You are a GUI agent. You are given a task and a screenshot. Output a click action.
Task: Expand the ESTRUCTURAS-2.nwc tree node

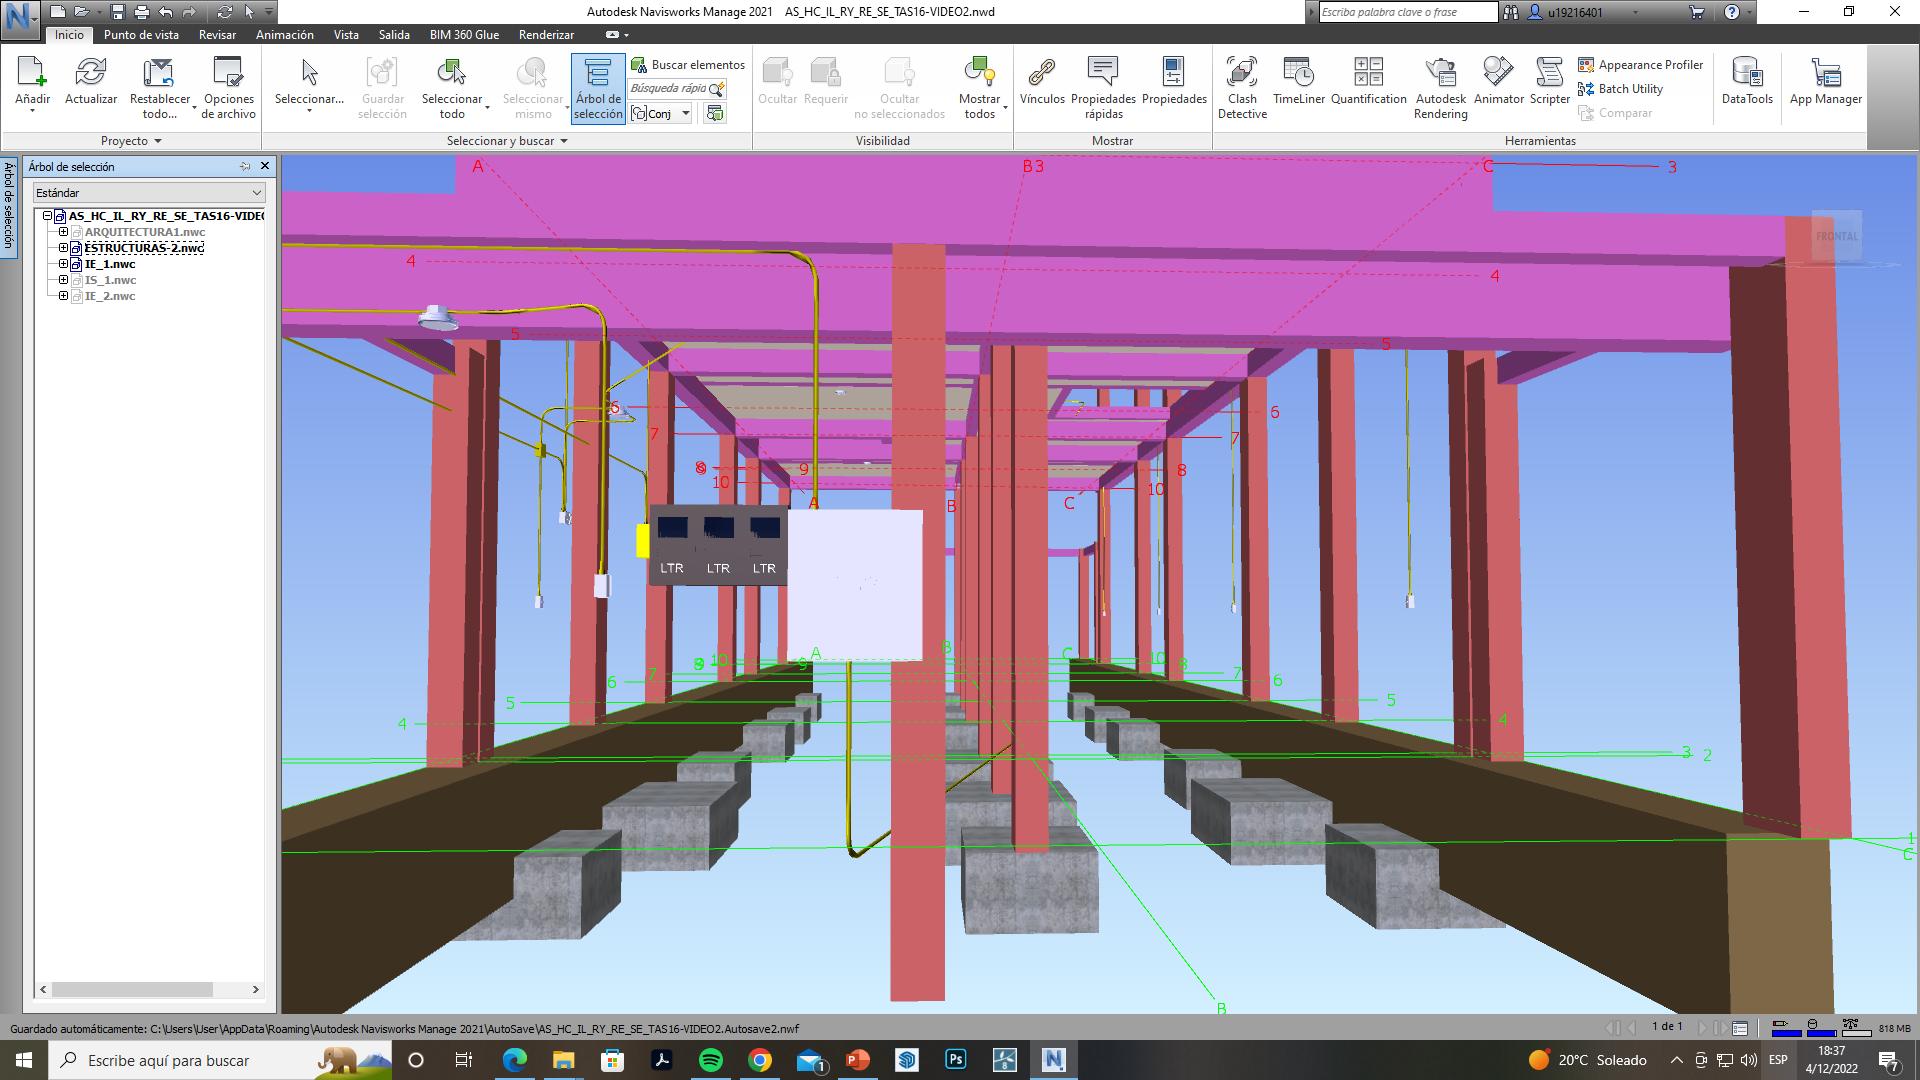click(x=63, y=248)
